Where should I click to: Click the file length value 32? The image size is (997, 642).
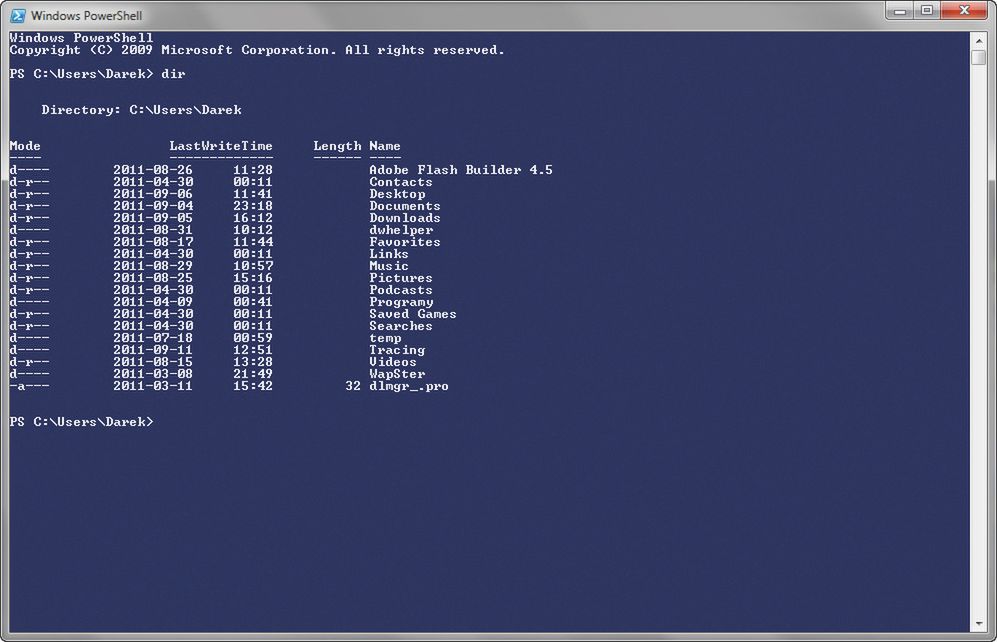353,386
